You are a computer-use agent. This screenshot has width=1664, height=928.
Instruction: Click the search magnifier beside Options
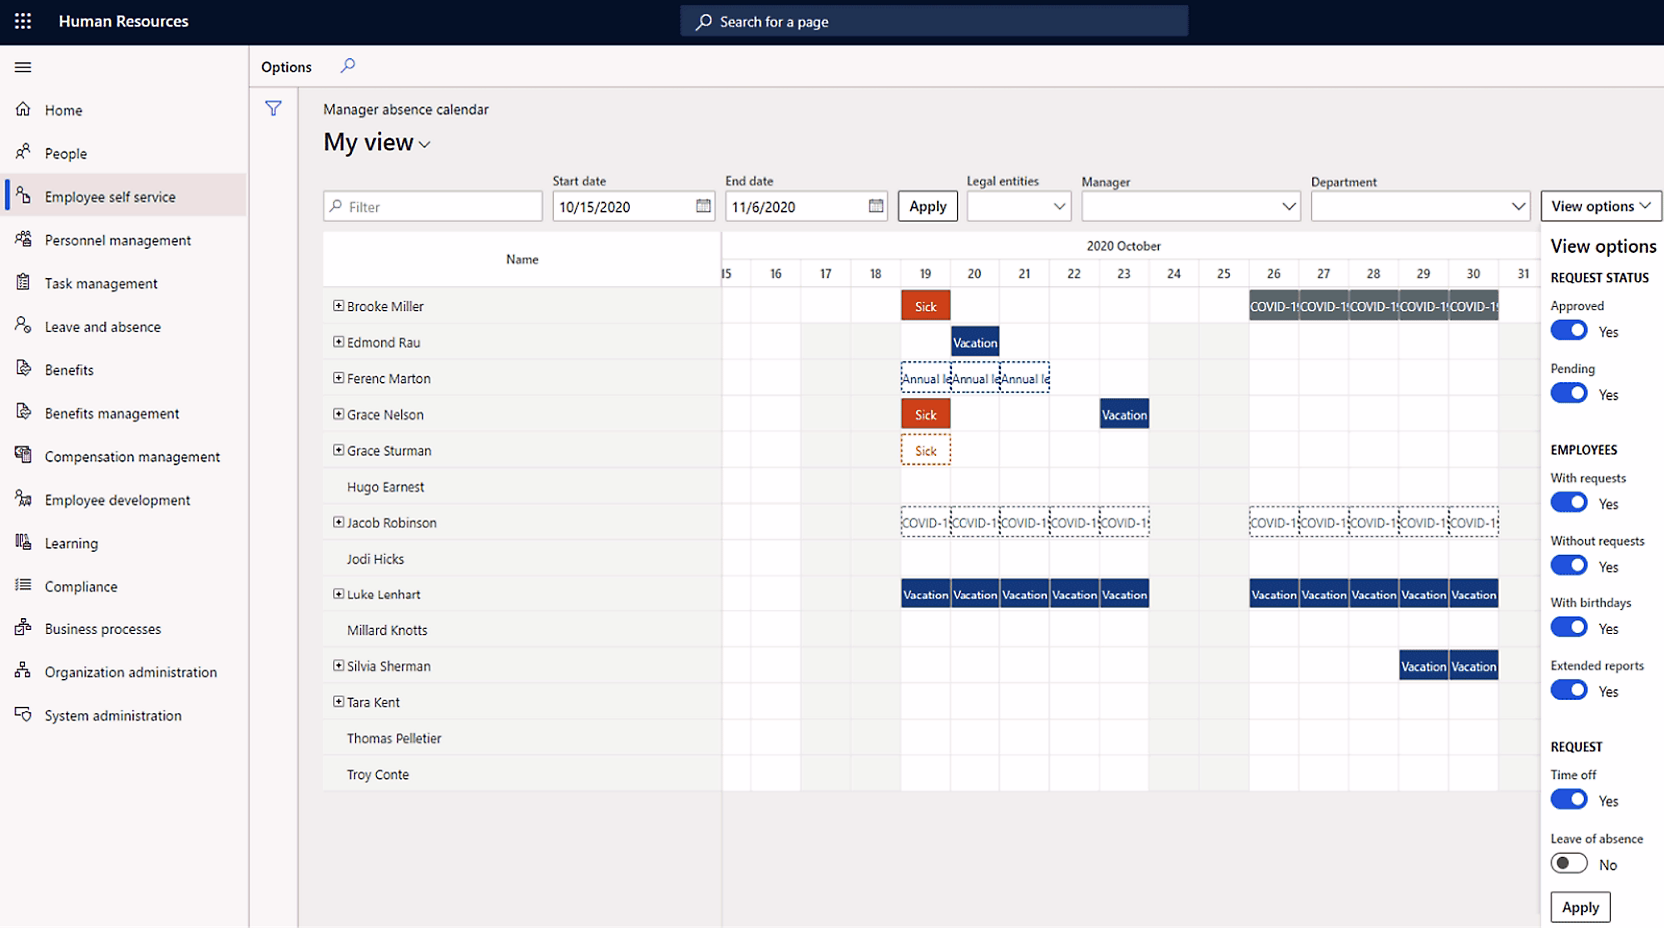click(348, 66)
